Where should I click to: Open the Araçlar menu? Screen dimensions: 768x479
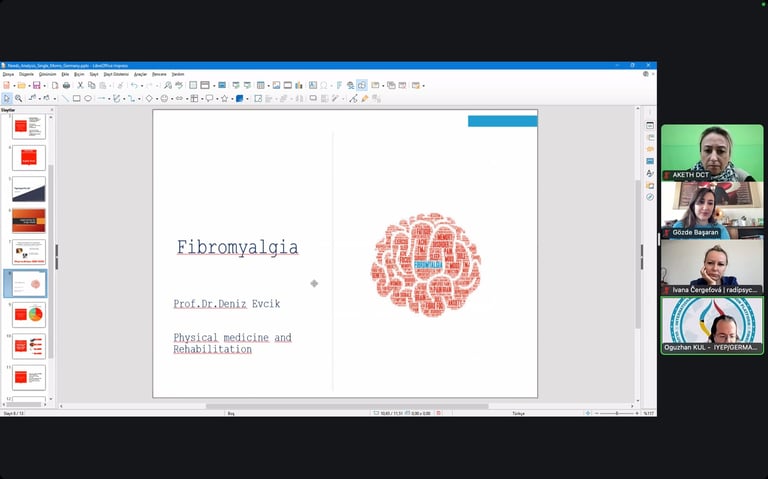pos(141,74)
